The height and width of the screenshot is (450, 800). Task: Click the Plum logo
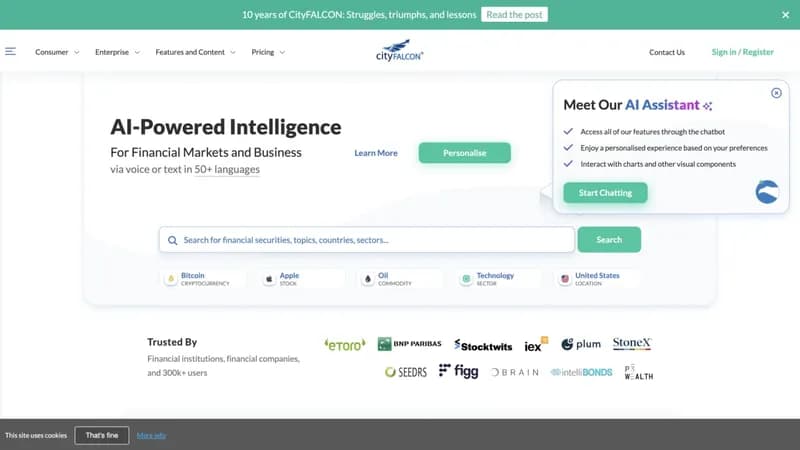tap(581, 344)
